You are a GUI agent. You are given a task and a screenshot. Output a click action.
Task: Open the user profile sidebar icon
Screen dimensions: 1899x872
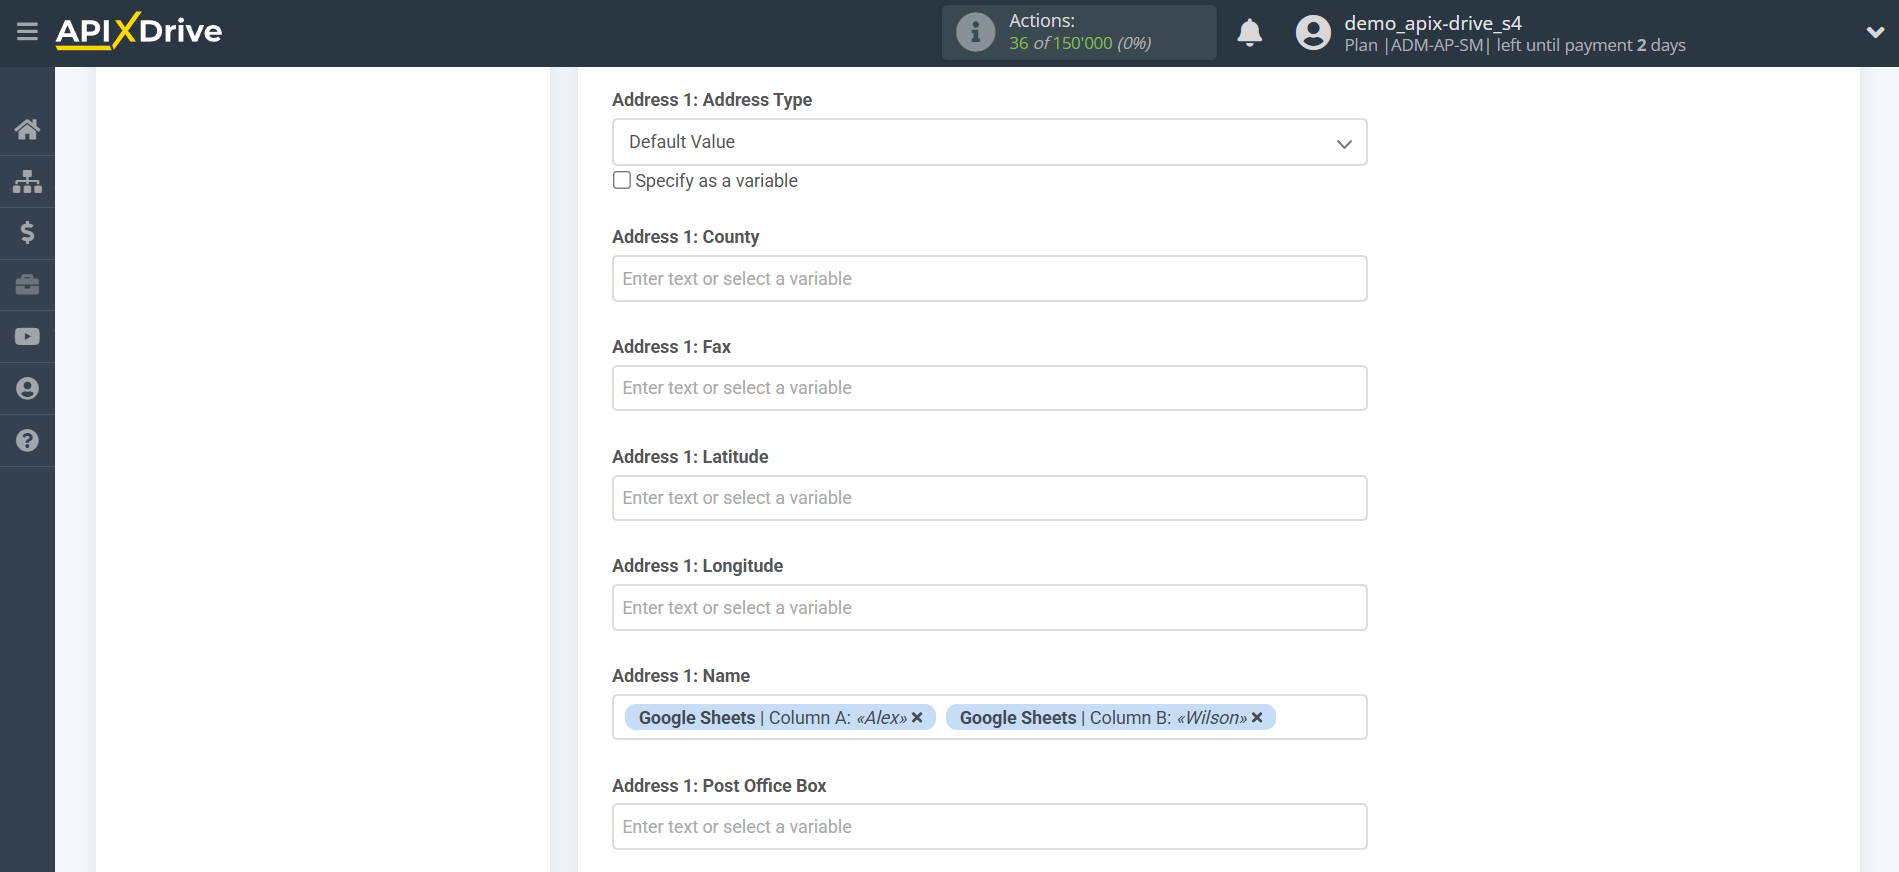(x=27, y=389)
